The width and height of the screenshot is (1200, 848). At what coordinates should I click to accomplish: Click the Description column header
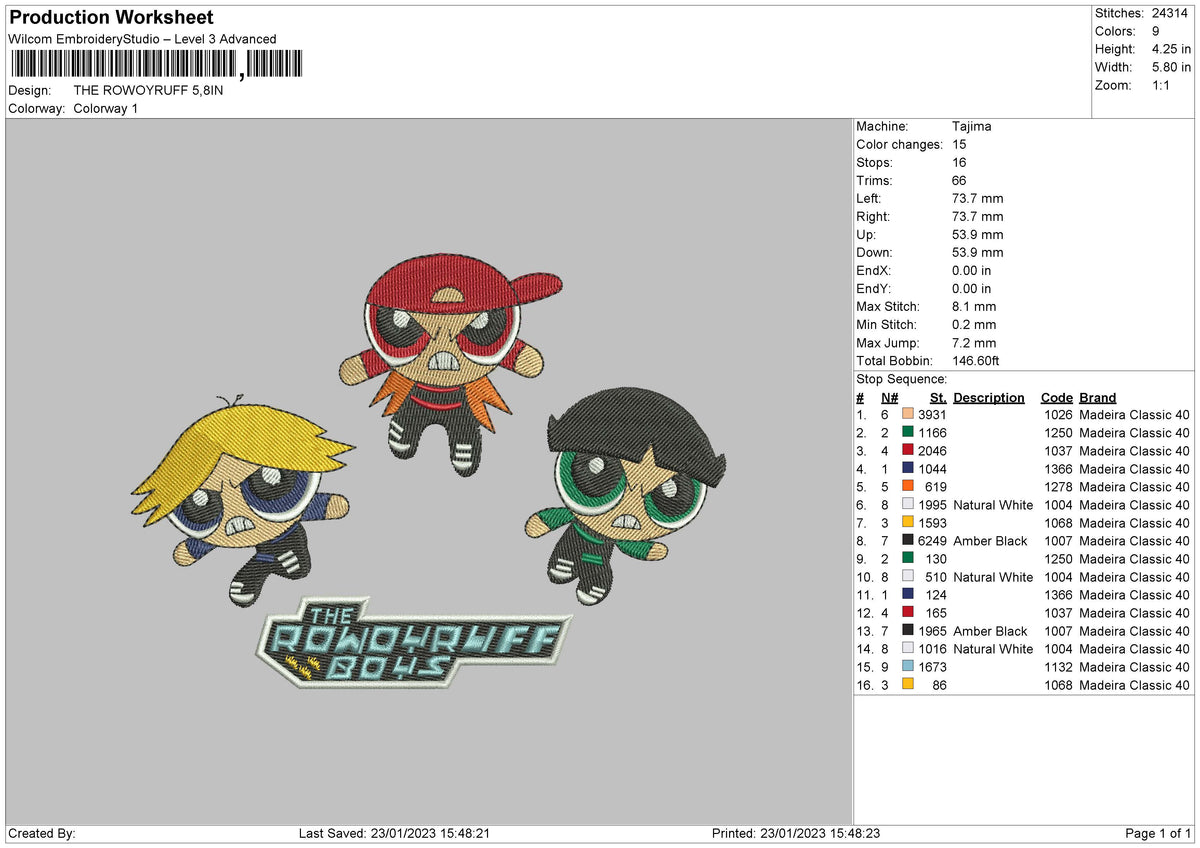pos(988,397)
